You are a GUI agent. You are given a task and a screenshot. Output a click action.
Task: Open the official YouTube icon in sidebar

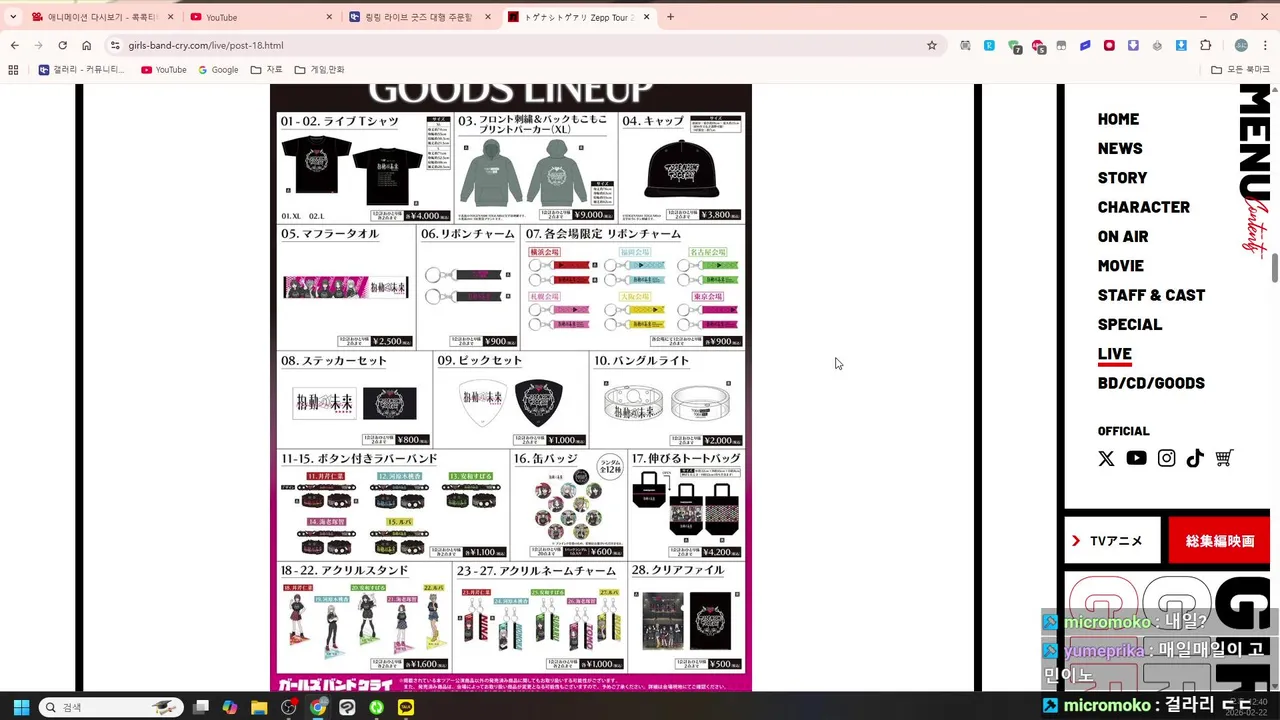[x=1136, y=458]
